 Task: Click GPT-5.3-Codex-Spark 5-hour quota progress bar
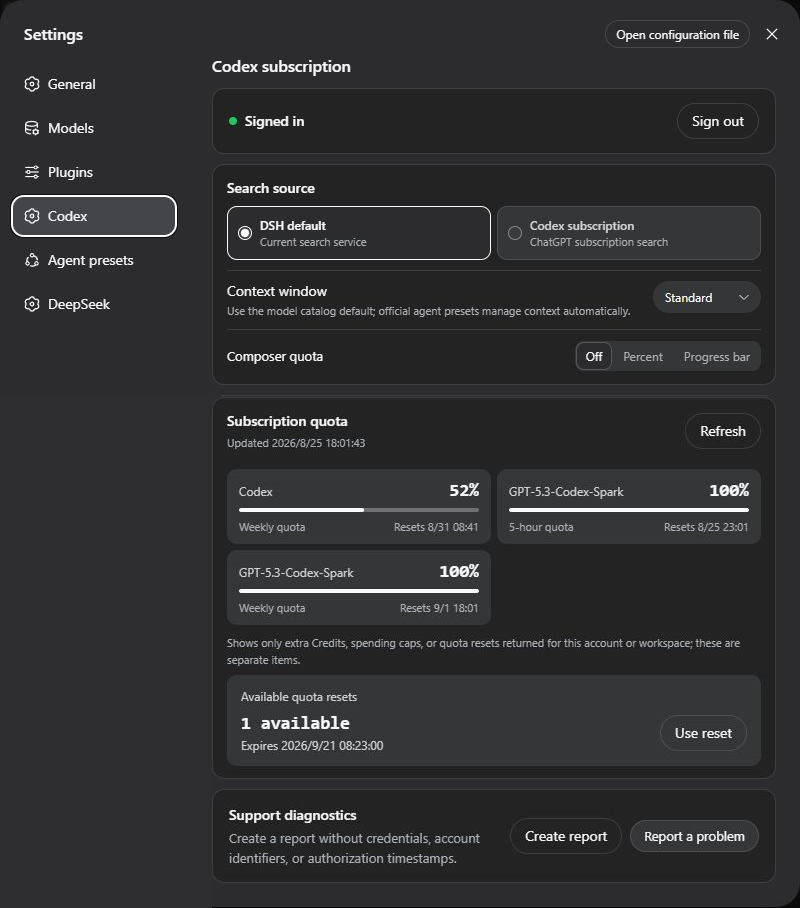coord(629,510)
